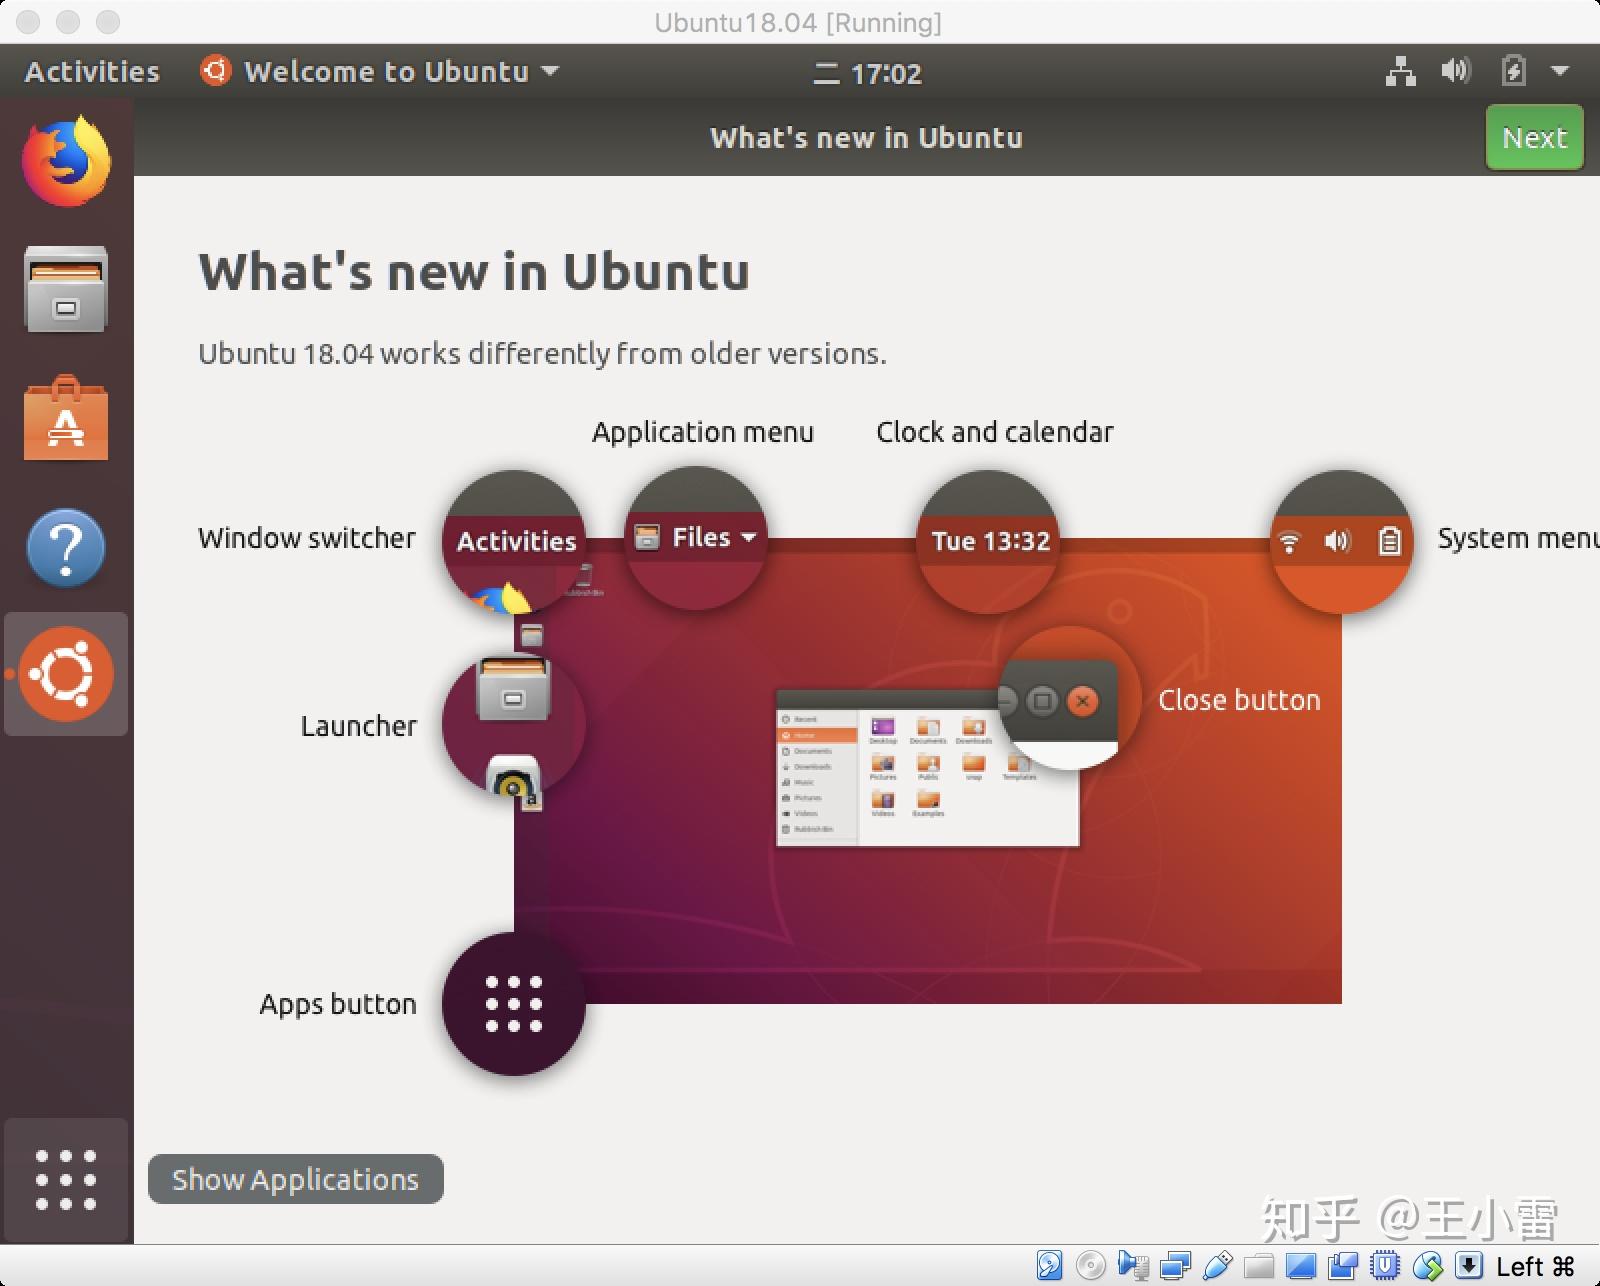
Task: Click the "System menu" label text
Action: 1519,538
